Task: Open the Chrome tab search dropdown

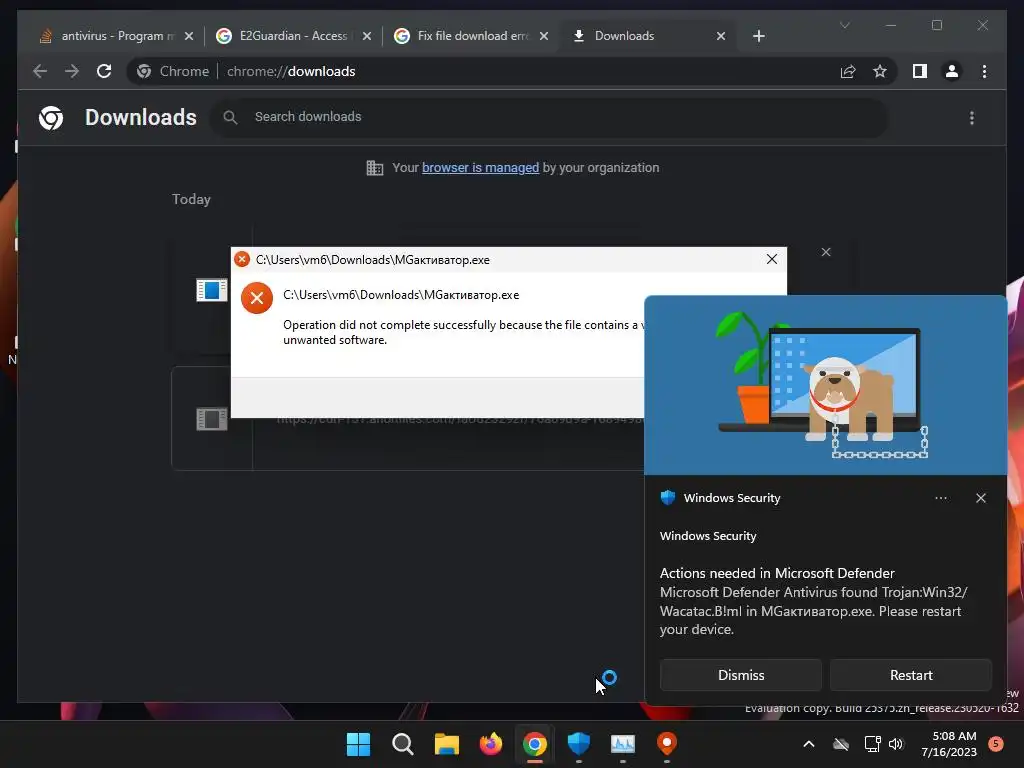Action: point(844,25)
